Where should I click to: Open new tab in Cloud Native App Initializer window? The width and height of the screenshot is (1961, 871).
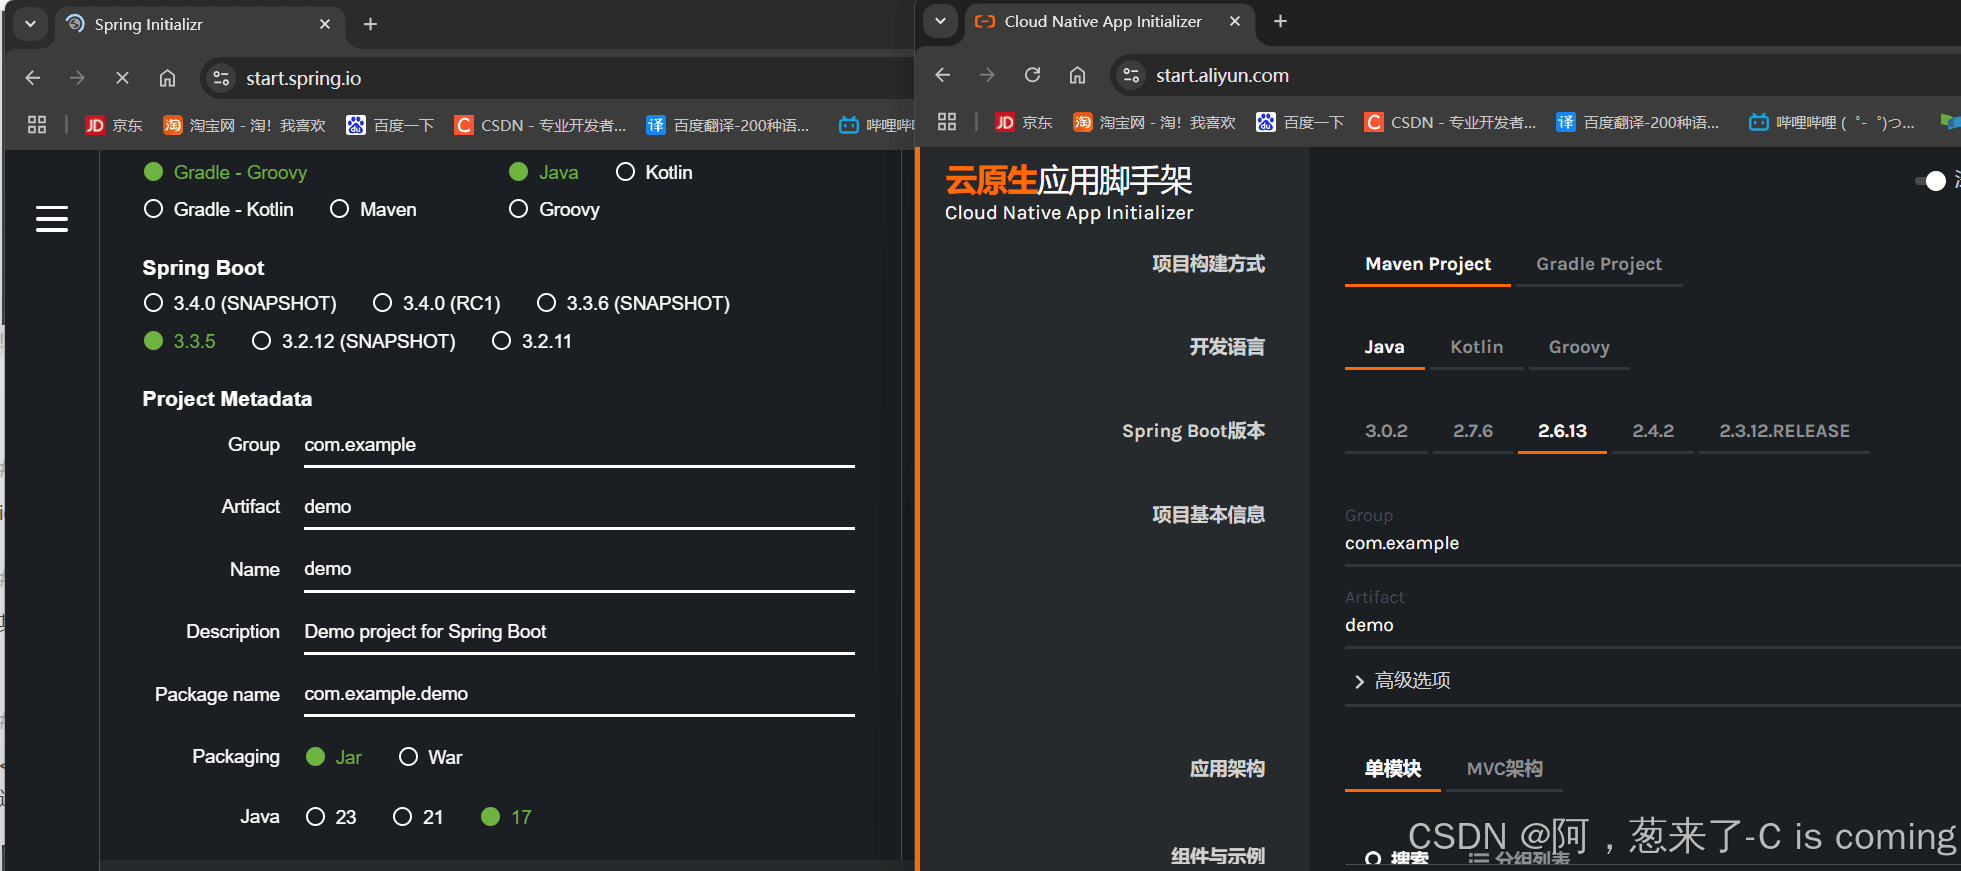(1280, 21)
